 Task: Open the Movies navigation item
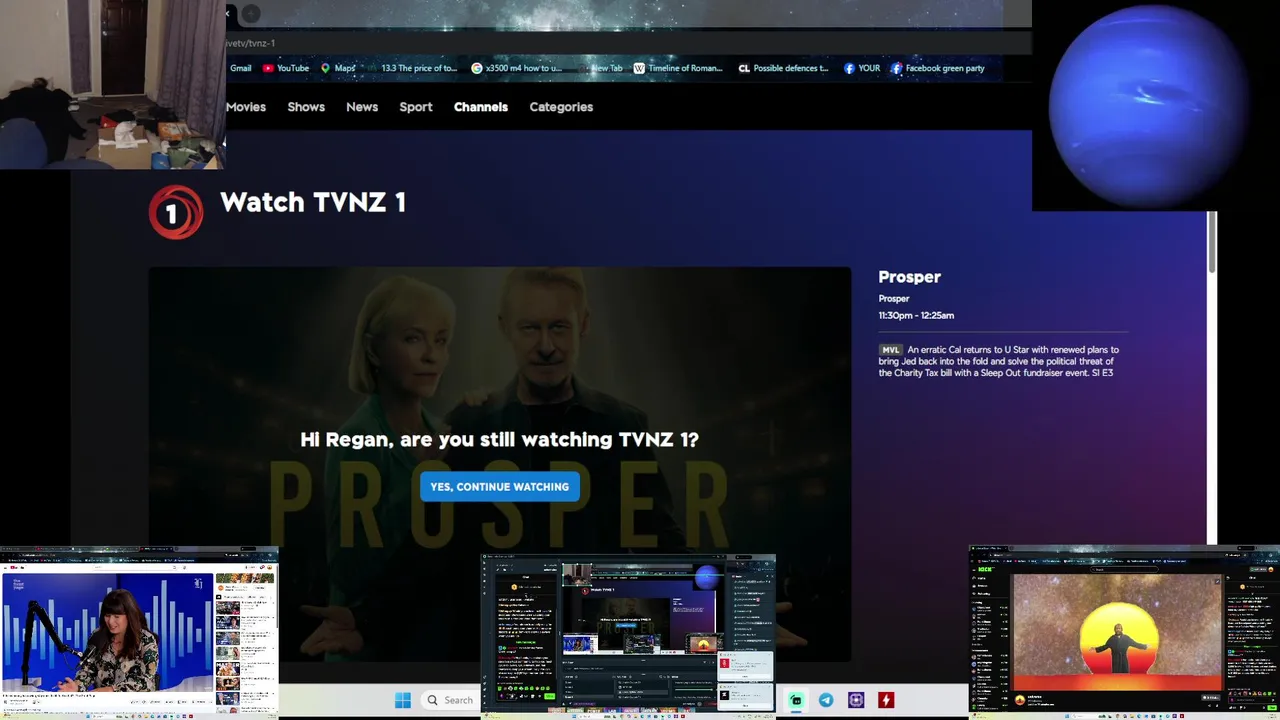click(x=246, y=107)
